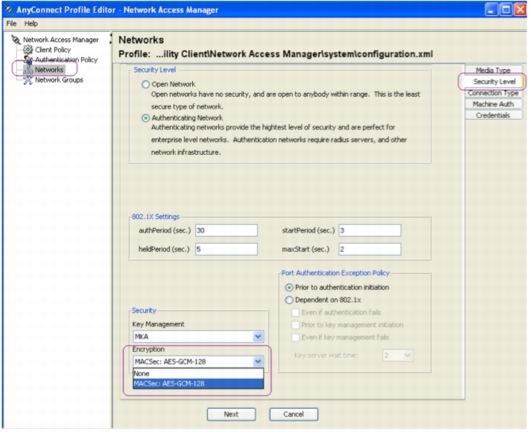
Task: Click the Network Access Manager root icon
Action: pyautogui.click(x=16, y=40)
